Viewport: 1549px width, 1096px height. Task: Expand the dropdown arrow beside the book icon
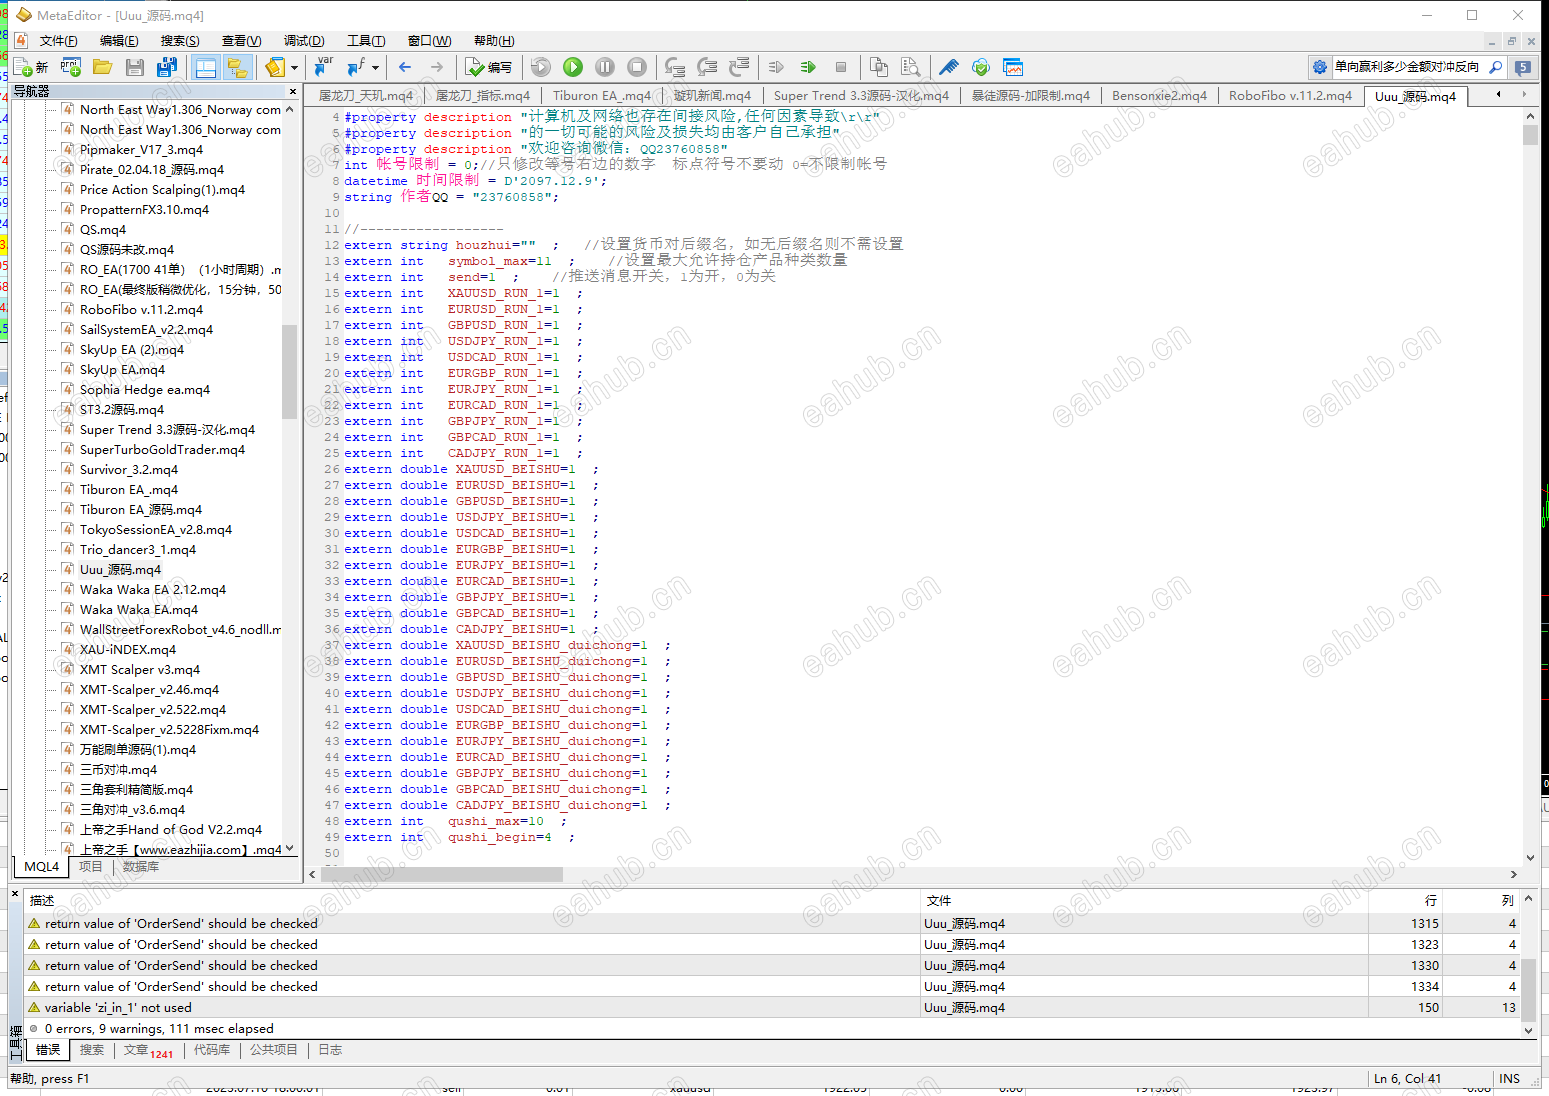[x=294, y=68]
